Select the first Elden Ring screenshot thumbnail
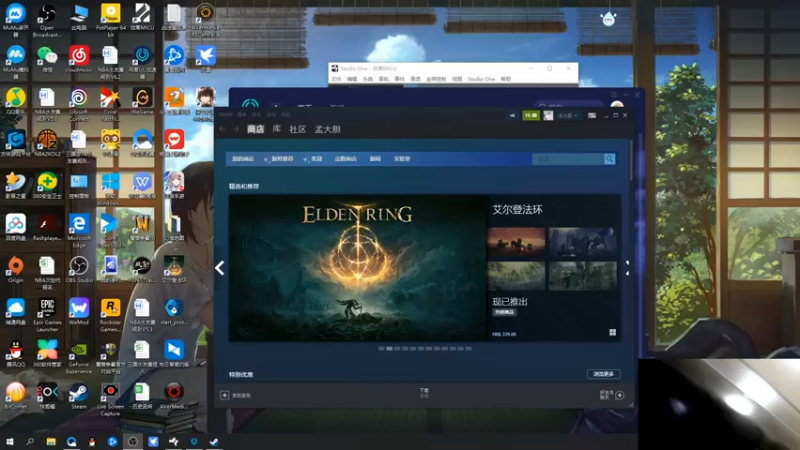This screenshot has width=800, height=450. pos(516,241)
